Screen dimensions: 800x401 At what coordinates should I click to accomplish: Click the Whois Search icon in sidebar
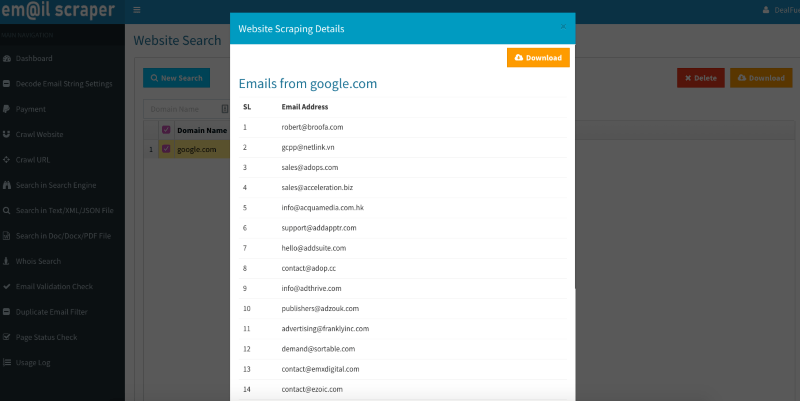pos(7,261)
